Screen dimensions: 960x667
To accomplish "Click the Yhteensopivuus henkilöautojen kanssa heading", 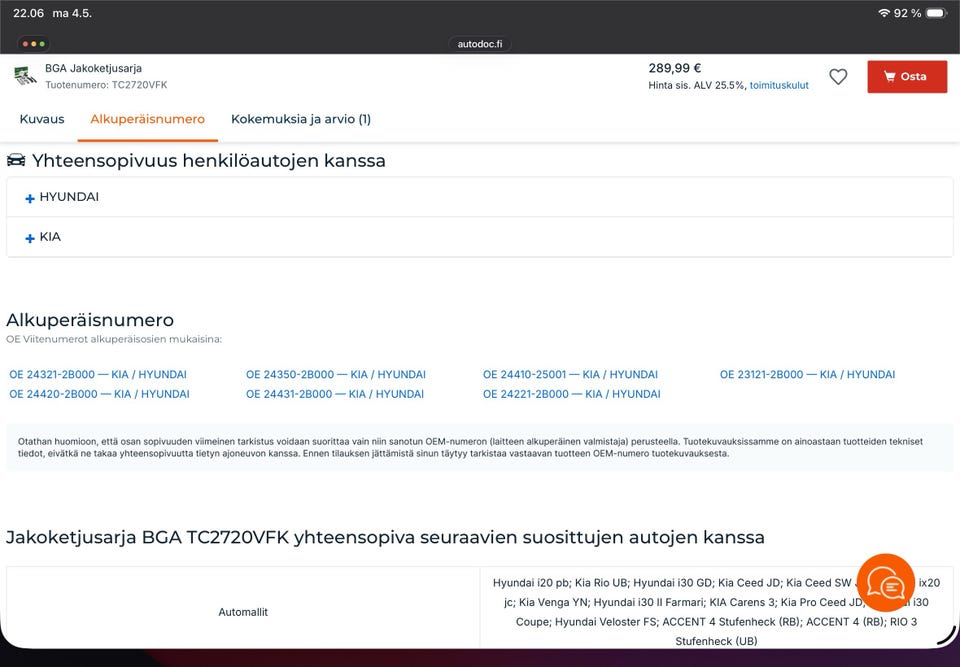I will click(209, 160).
